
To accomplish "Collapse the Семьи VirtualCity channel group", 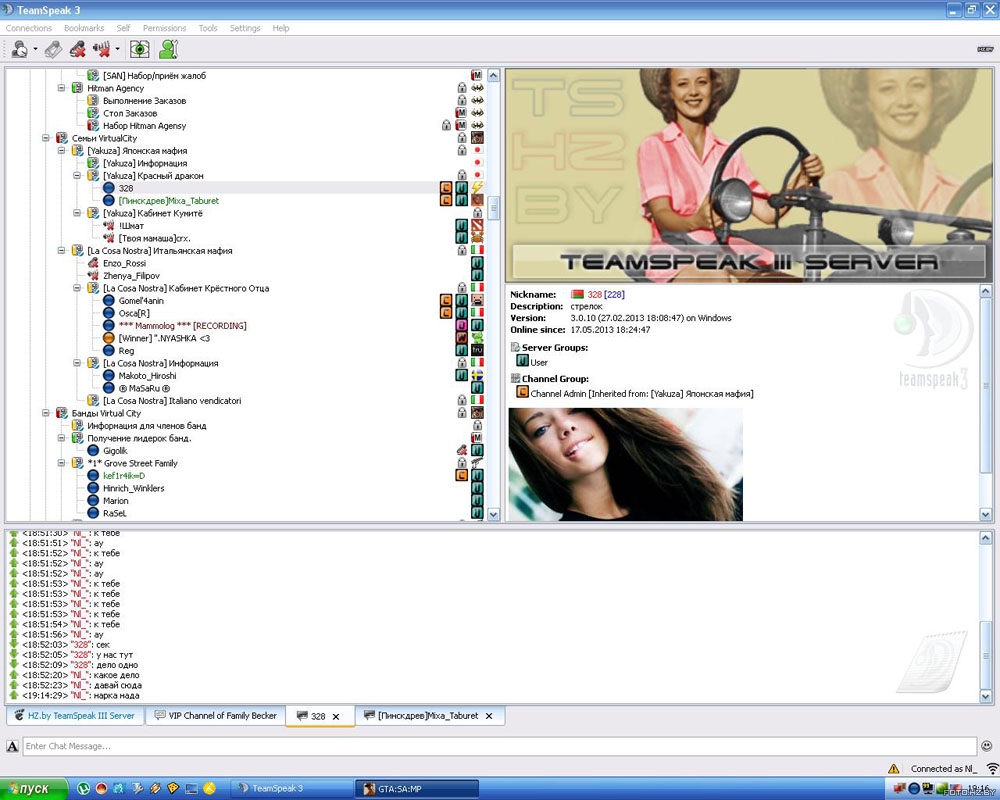I will (x=46, y=138).
